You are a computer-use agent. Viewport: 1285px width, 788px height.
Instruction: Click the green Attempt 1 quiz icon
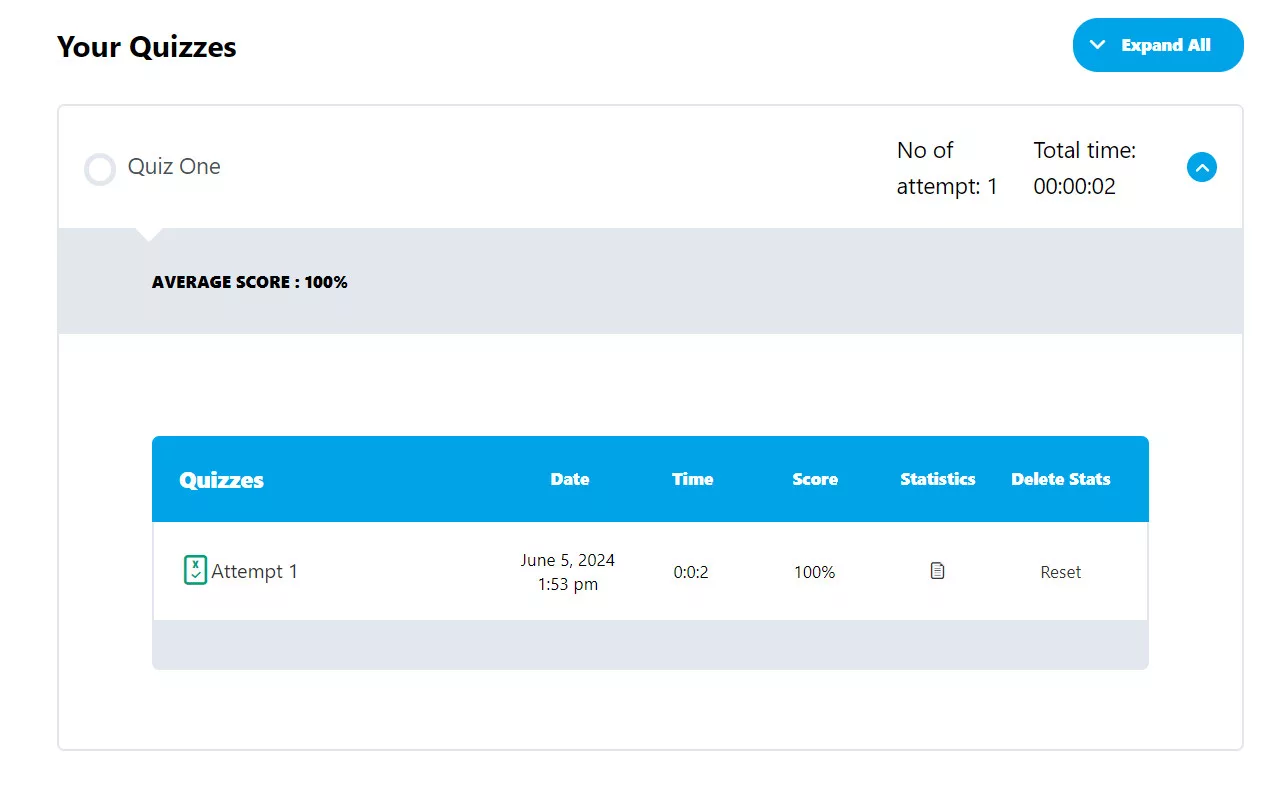pos(195,570)
